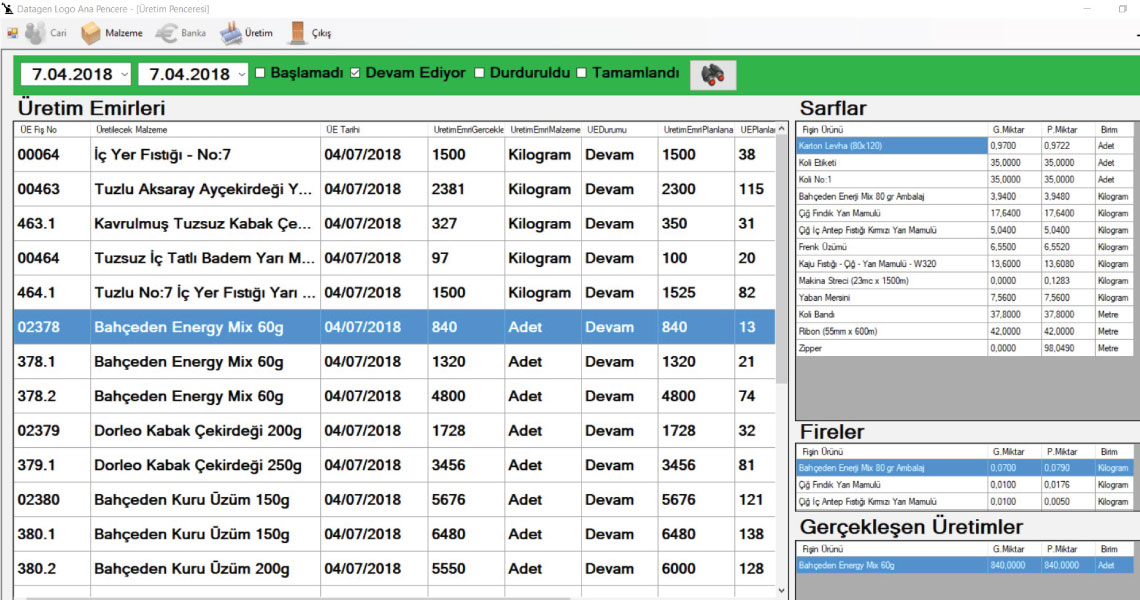Click the Üretim Emirleri vertical scrollbar thumb
The image size is (1140, 600).
(x=782, y=259)
